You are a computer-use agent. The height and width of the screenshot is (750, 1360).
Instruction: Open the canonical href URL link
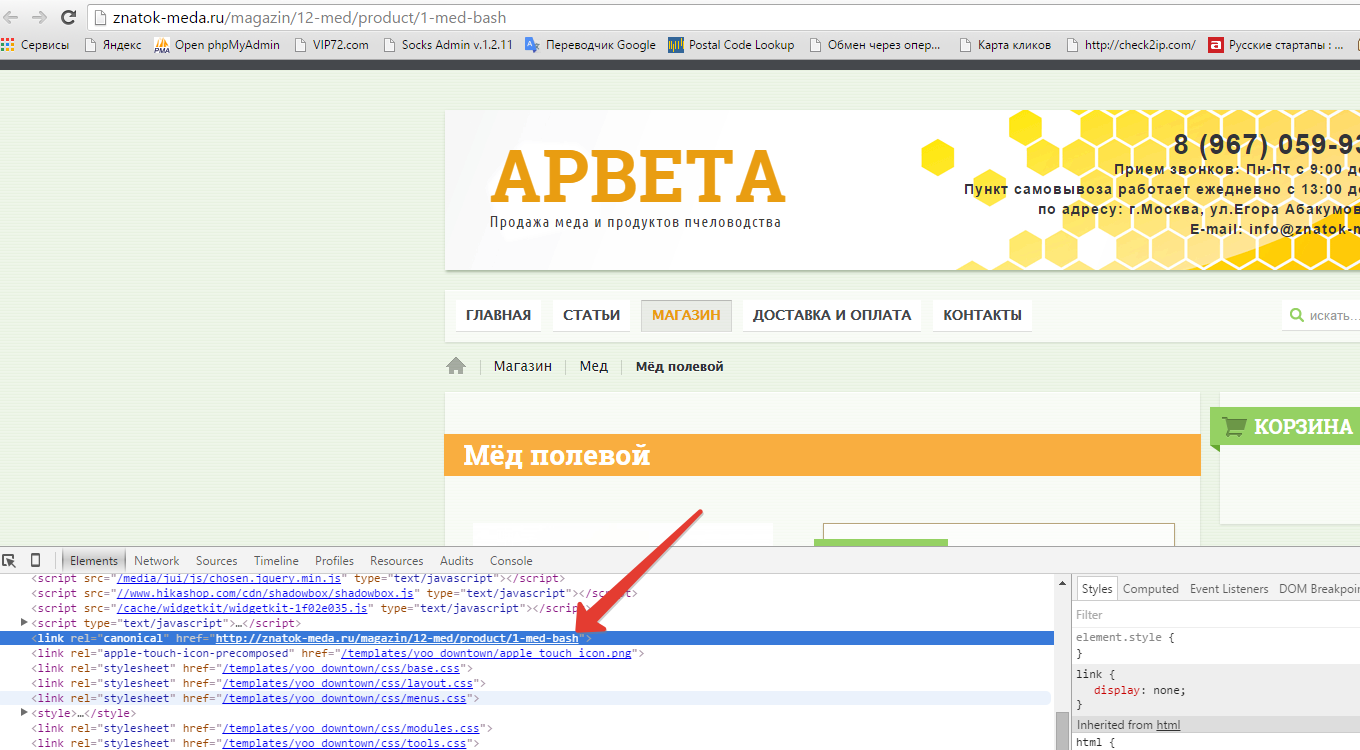(397, 638)
